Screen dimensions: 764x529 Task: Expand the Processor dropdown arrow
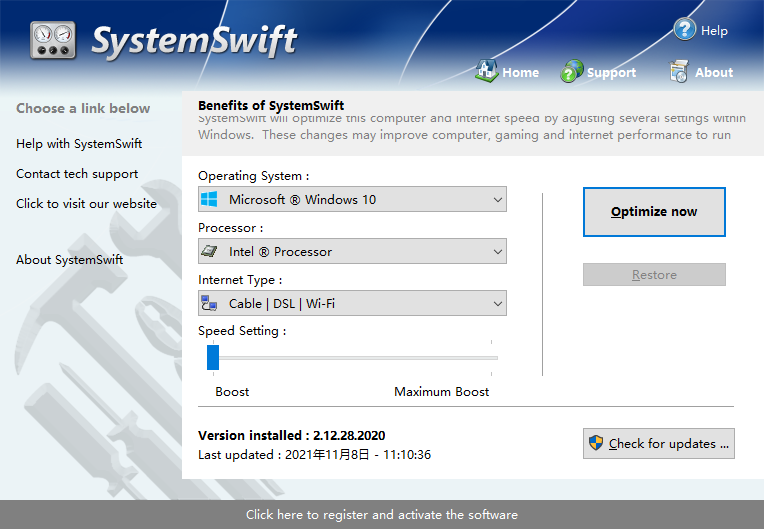click(497, 252)
